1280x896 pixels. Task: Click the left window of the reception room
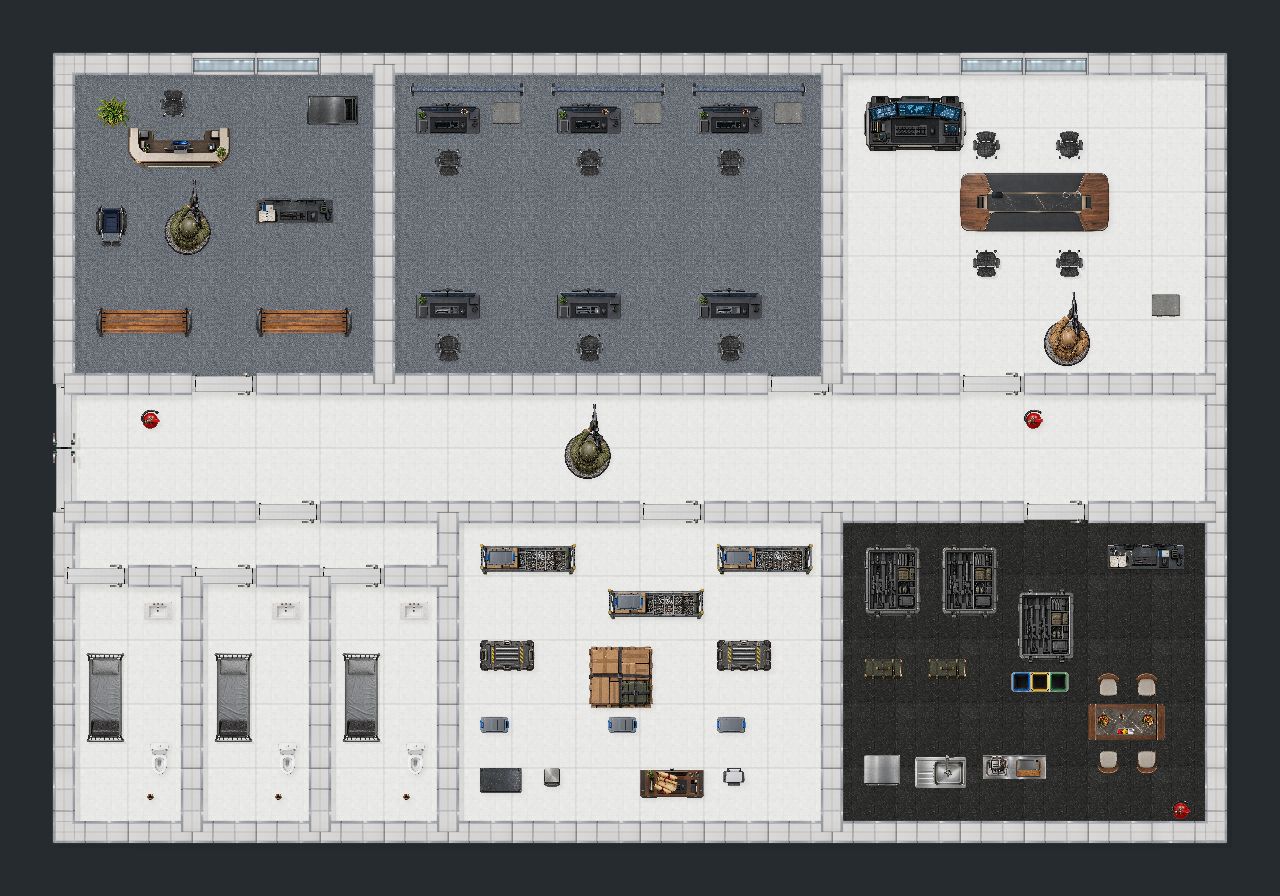point(224,65)
